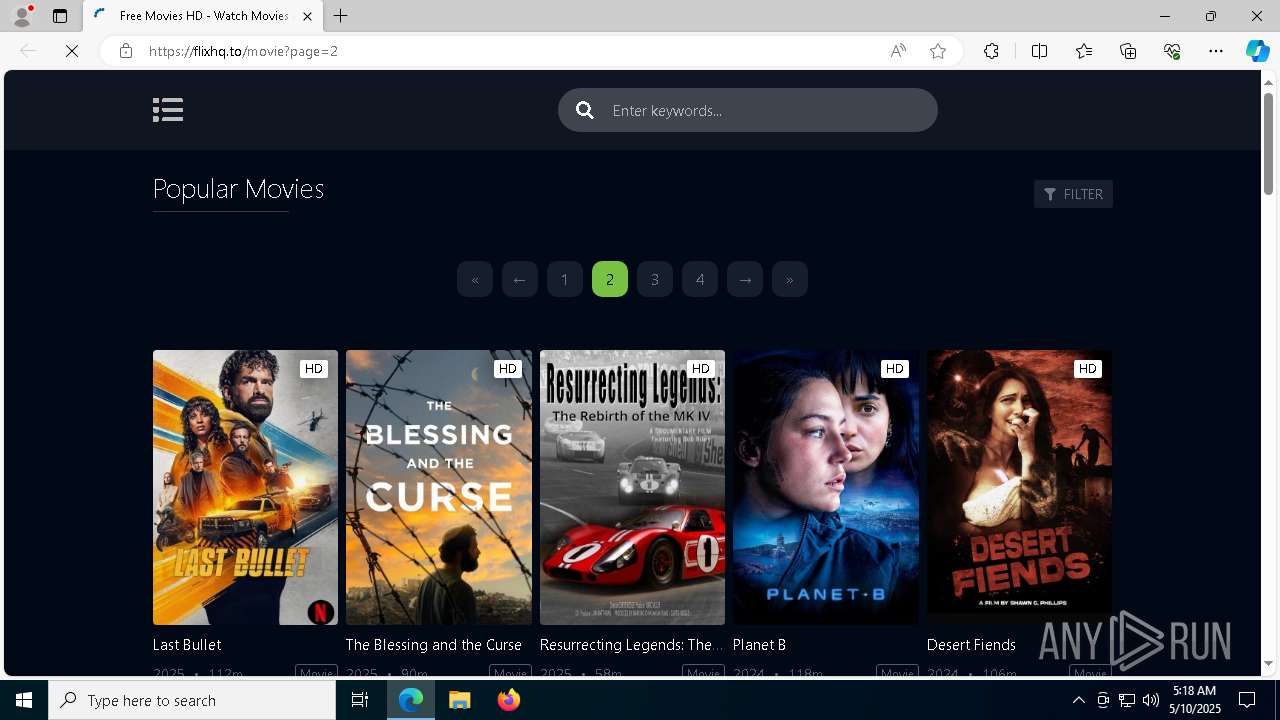The width and height of the screenshot is (1280, 720).
Task: Select pagination page 3
Action: tap(655, 279)
